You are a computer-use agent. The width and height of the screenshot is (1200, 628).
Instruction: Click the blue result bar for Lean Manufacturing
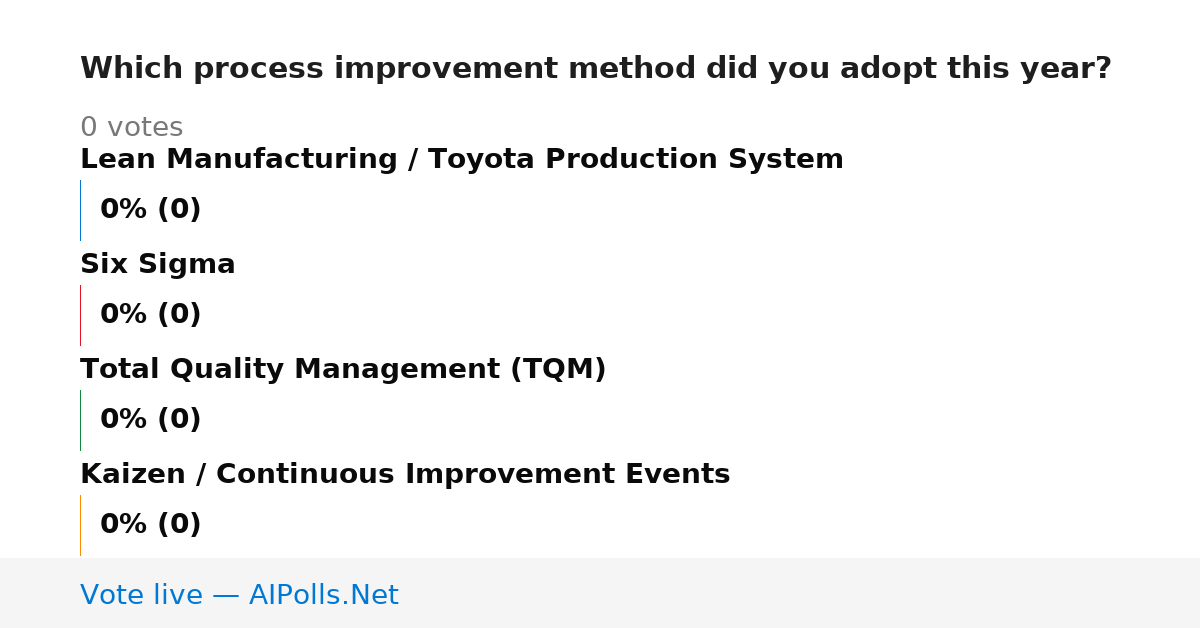80,210
